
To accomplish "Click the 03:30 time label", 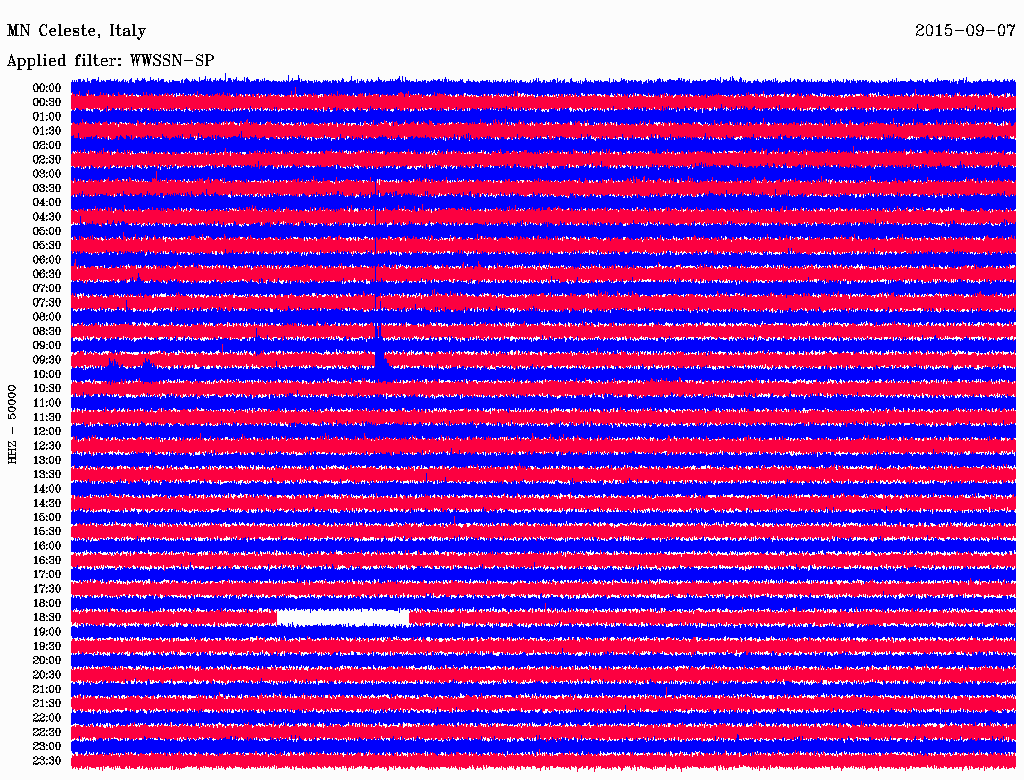I will coord(47,188).
